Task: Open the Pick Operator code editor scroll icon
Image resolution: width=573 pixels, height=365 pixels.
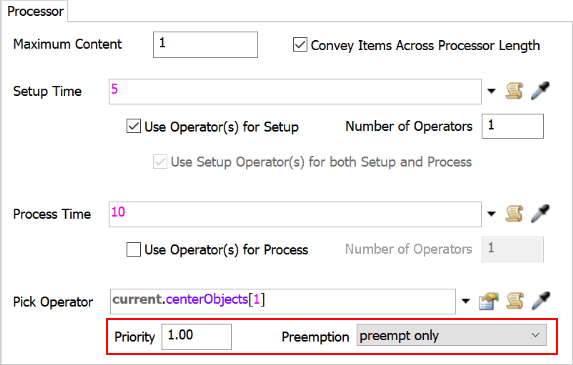Action: [515, 301]
